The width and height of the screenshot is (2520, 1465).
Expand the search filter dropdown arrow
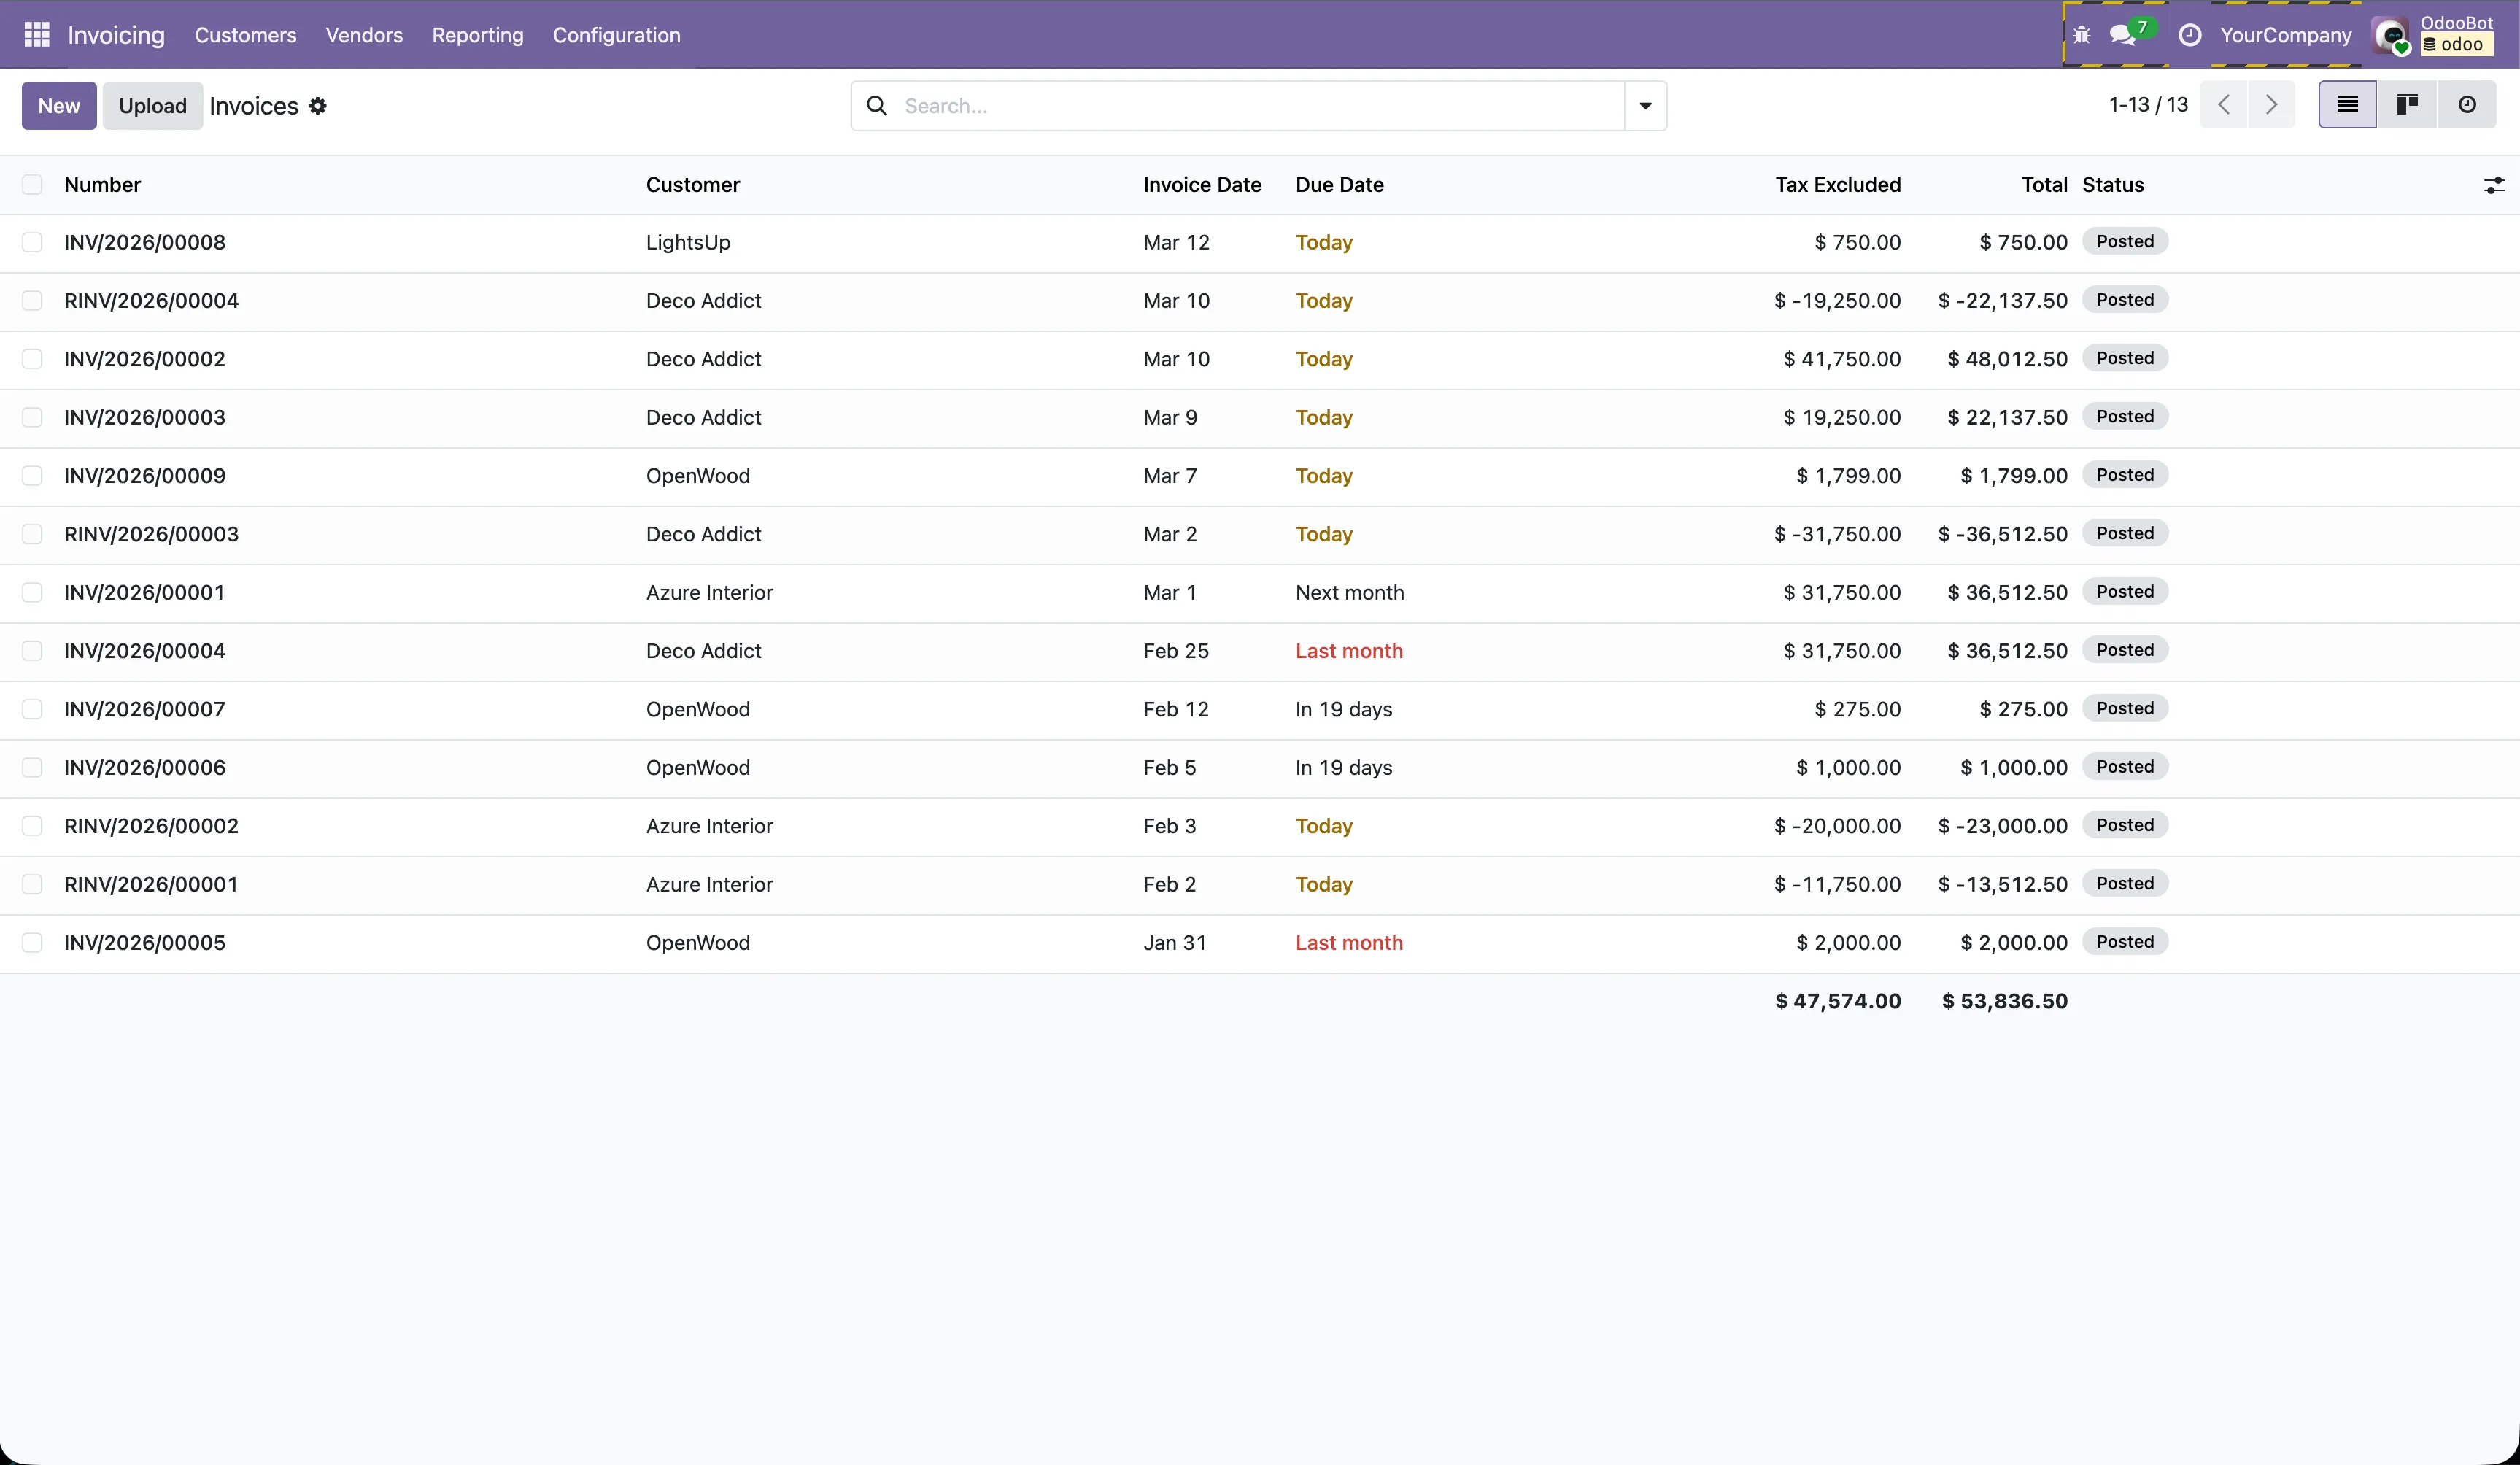1645,106
